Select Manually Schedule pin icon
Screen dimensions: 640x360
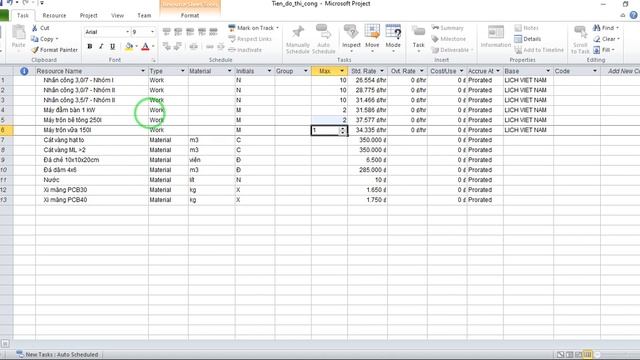[298, 32]
